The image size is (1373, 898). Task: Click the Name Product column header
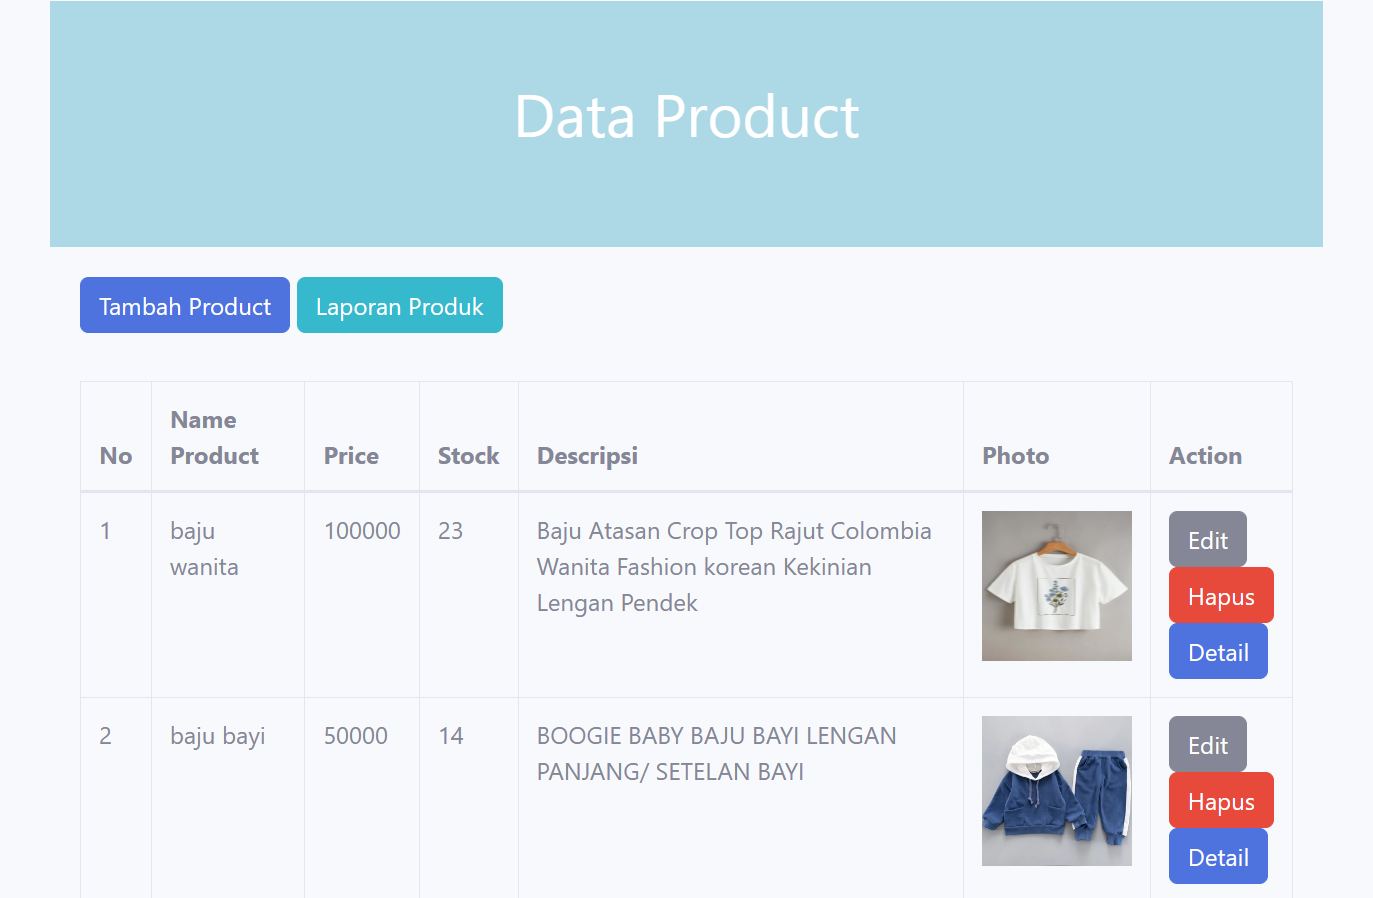(x=214, y=438)
